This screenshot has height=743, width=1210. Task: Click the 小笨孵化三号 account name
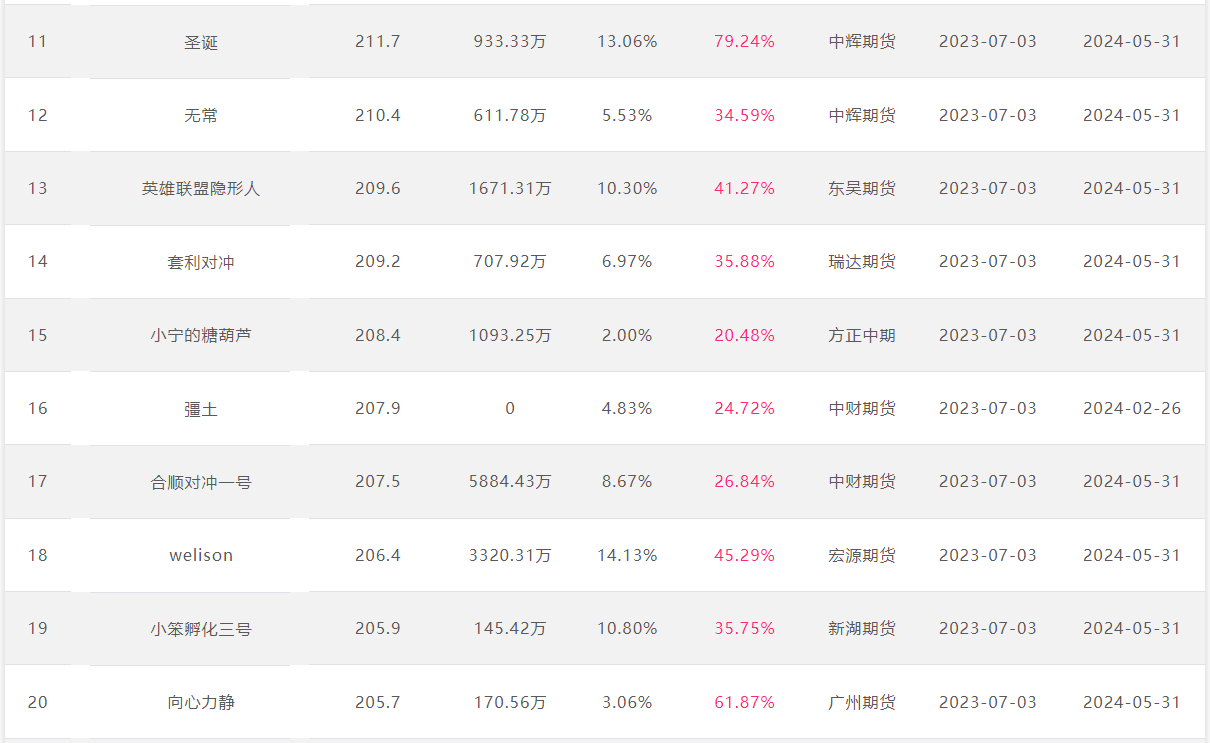click(x=201, y=628)
